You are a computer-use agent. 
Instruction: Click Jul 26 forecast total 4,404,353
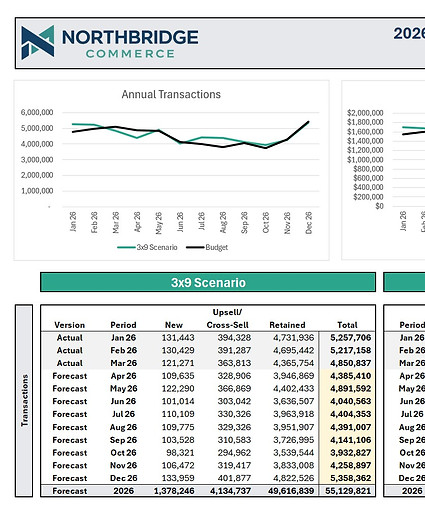pos(351,414)
